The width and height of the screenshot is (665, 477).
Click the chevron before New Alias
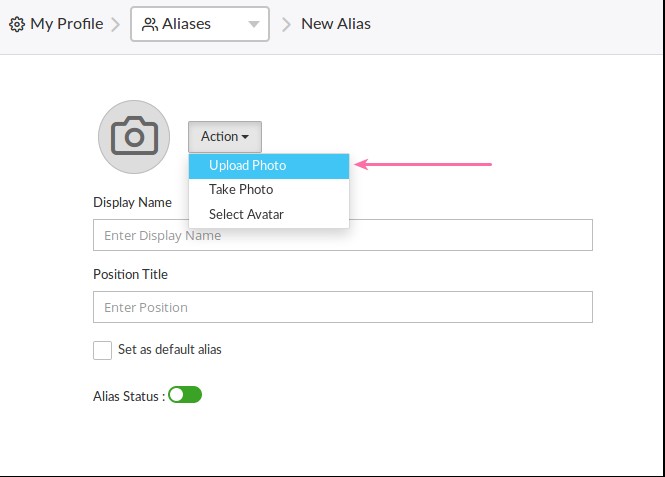285,24
